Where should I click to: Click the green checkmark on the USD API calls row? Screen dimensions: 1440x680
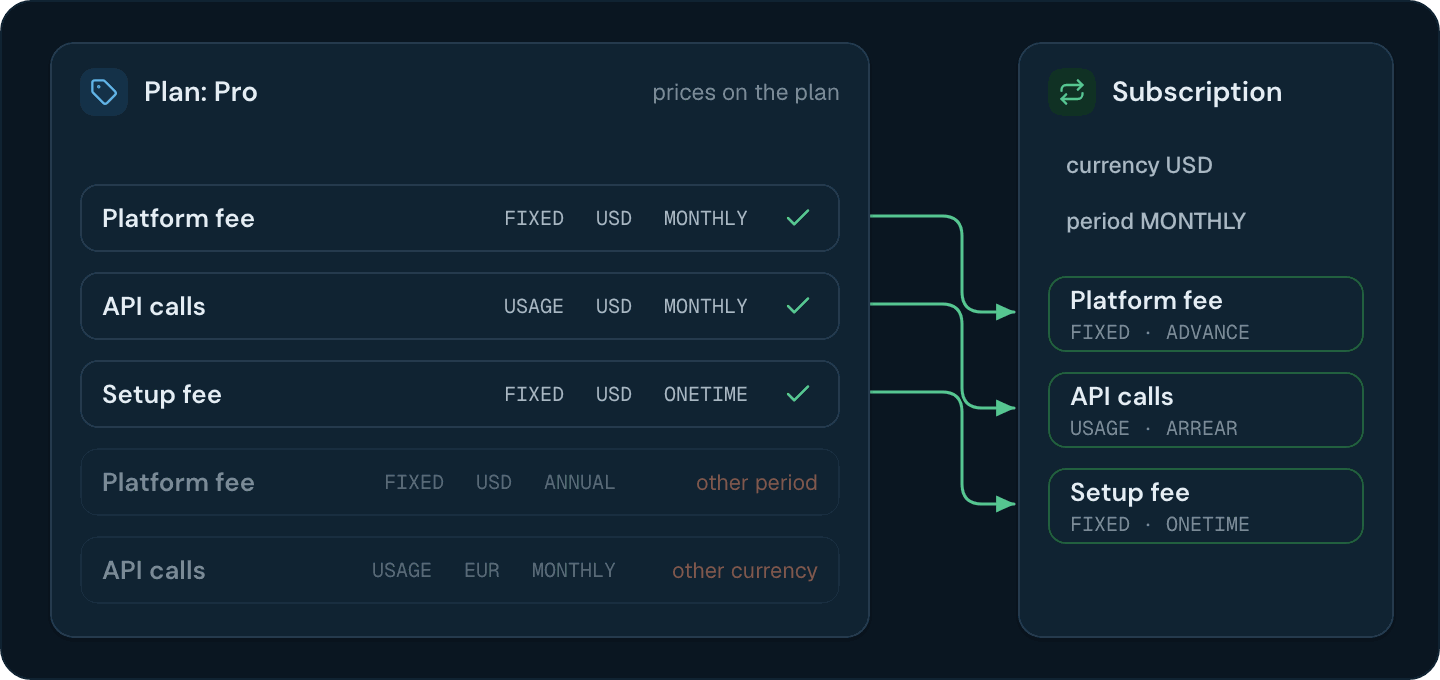(x=798, y=306)
